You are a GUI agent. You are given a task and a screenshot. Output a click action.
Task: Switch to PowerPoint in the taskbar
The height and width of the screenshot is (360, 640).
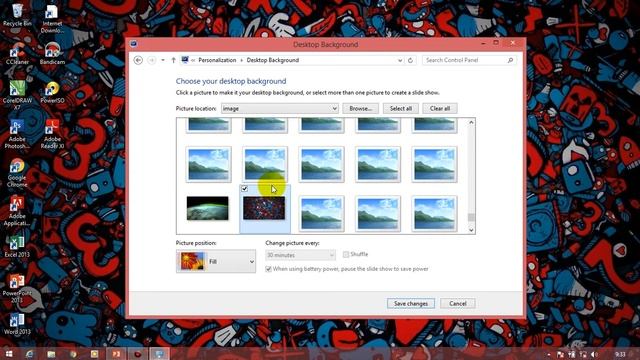[116, 354]
